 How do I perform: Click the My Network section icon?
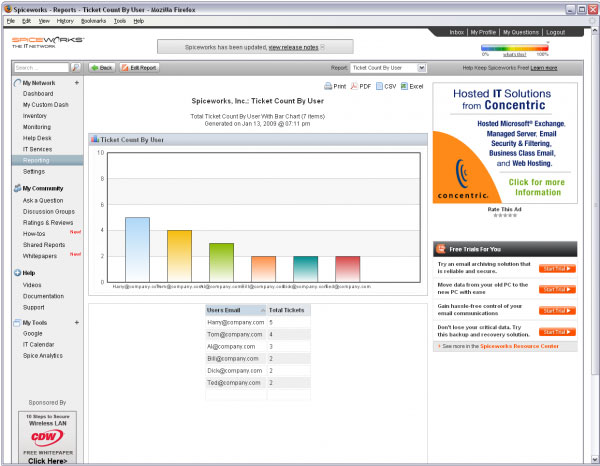tap(17, 83)
